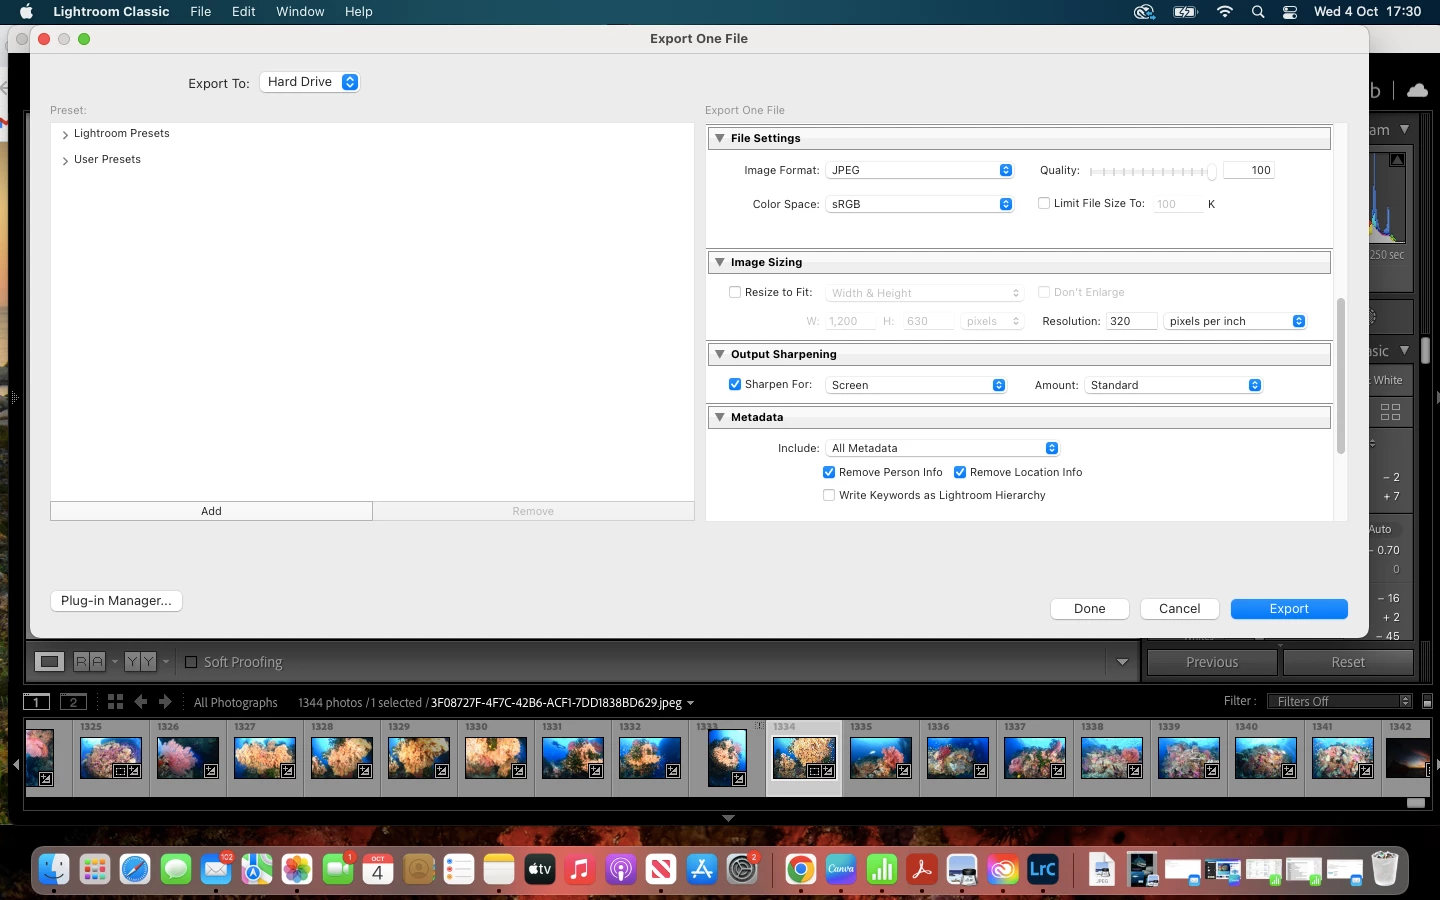Open the Amount Standard dropdown

click(1174, 385)
